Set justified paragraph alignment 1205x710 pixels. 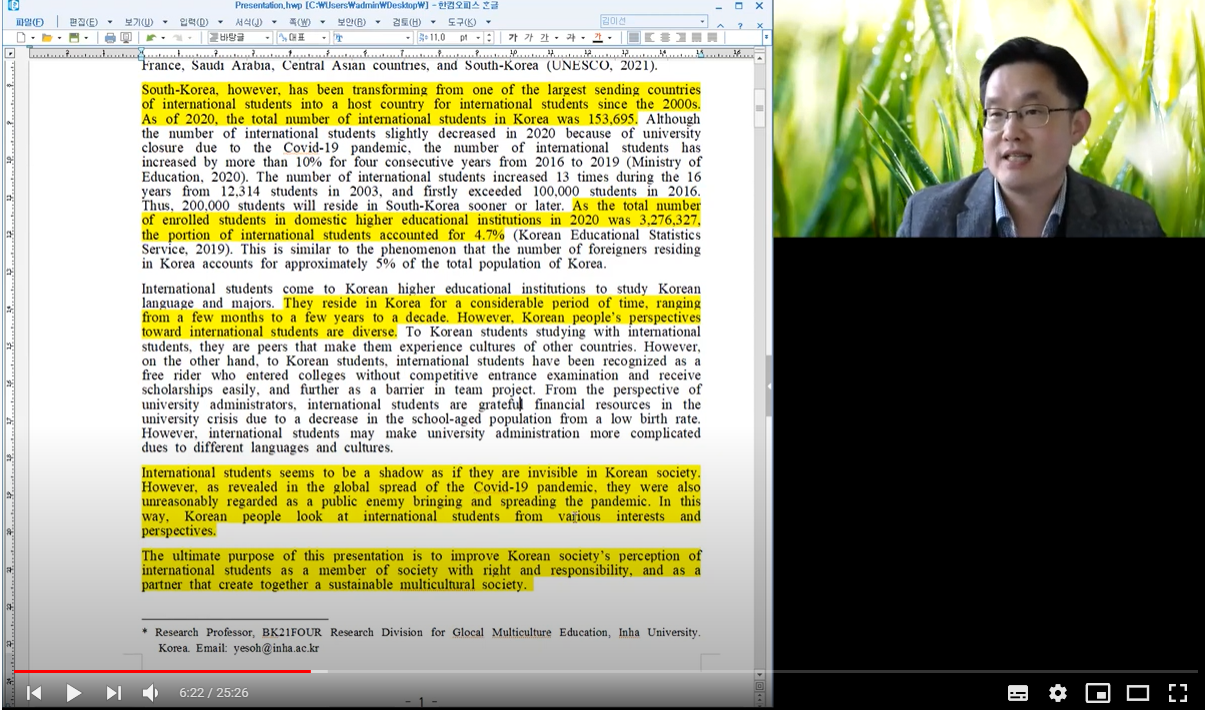pyautogui.click(x=634, y=38)
